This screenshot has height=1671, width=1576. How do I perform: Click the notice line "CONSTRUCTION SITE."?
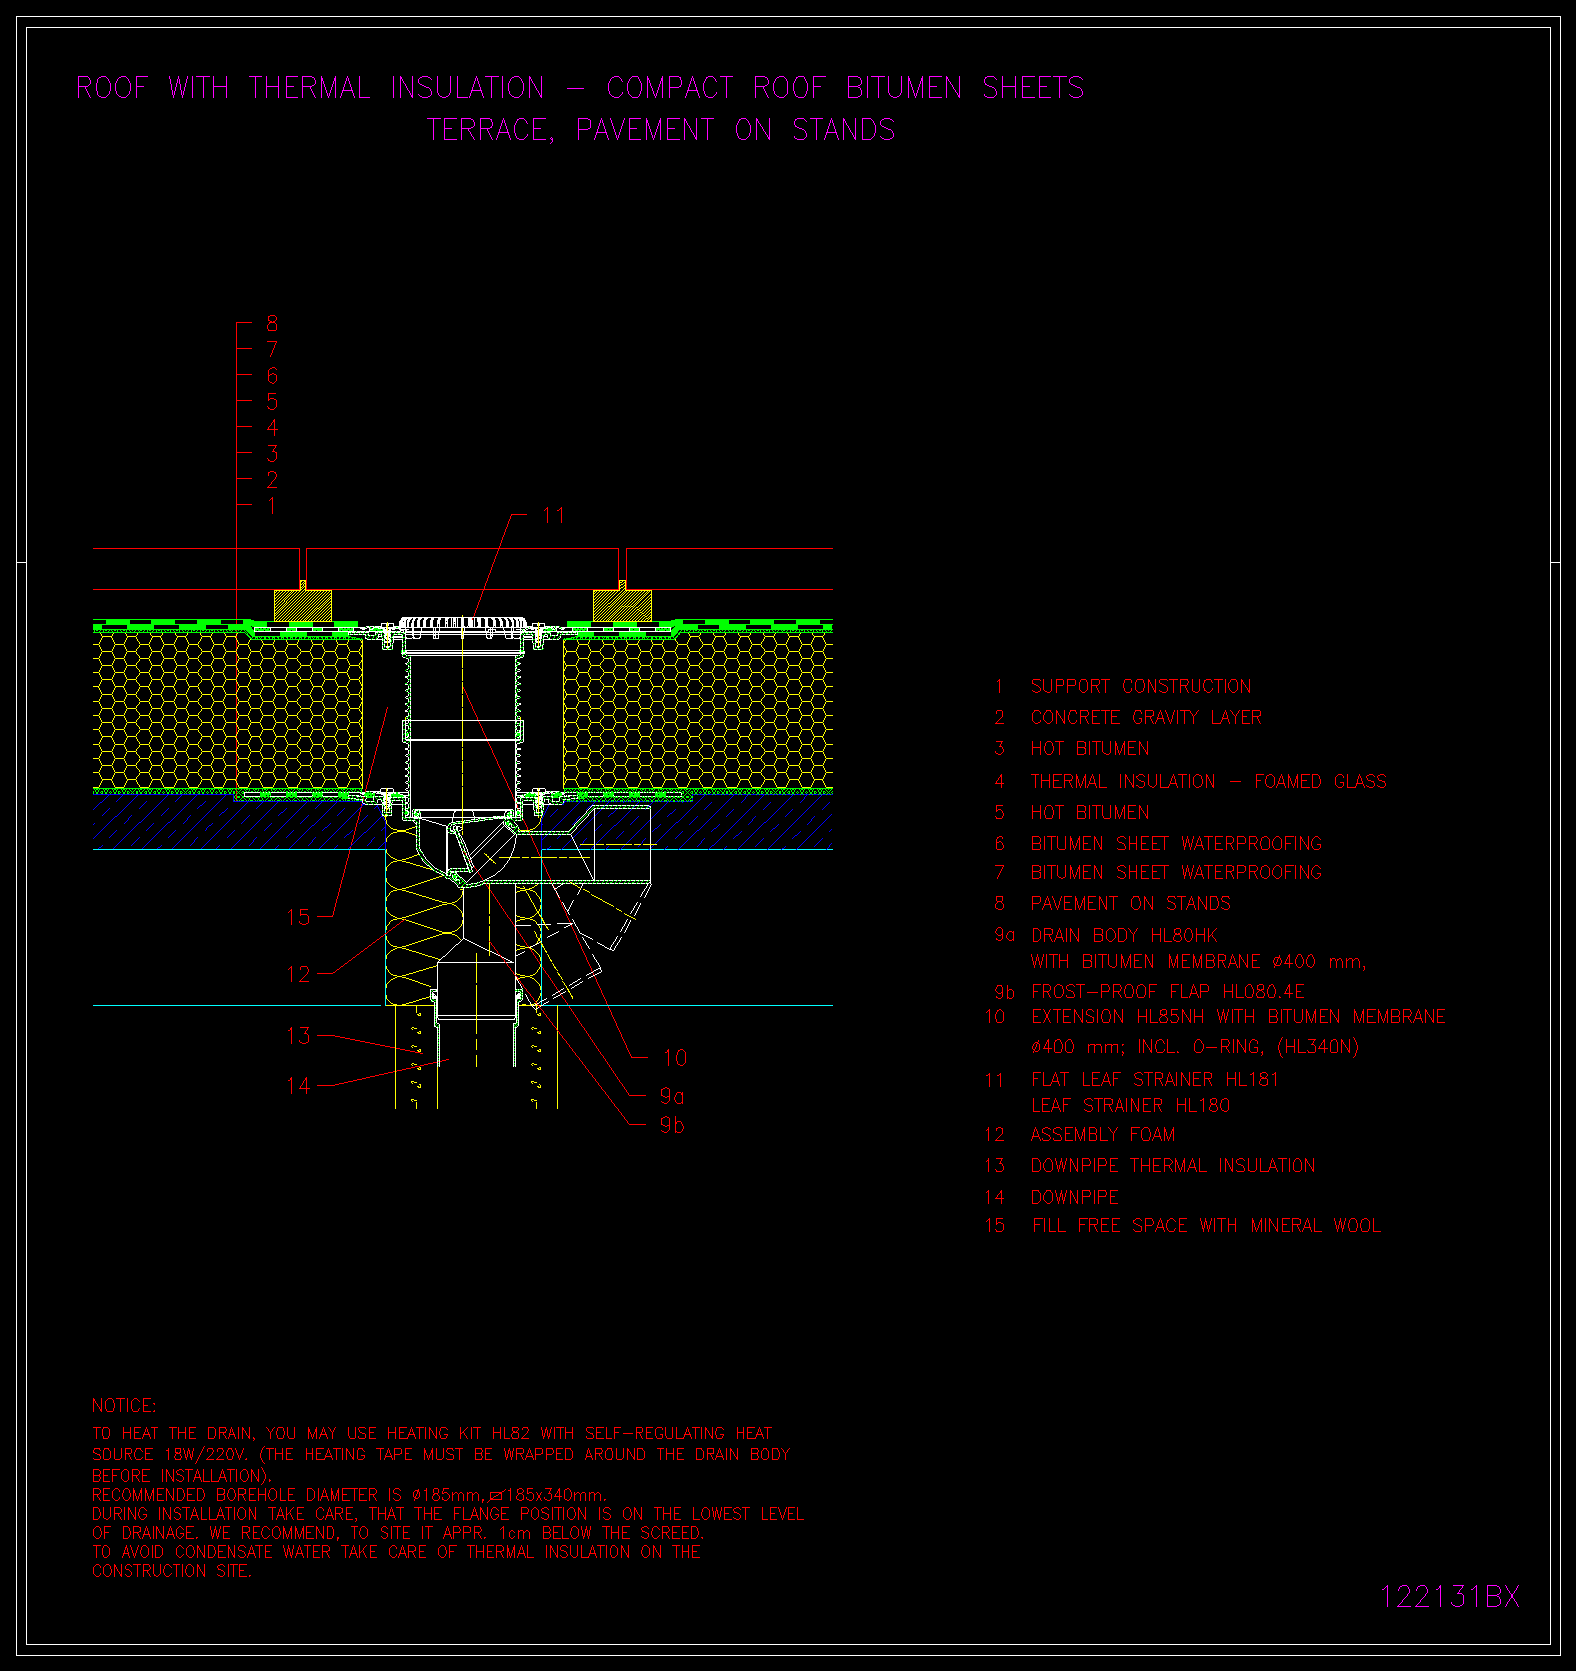point(171,1571)
